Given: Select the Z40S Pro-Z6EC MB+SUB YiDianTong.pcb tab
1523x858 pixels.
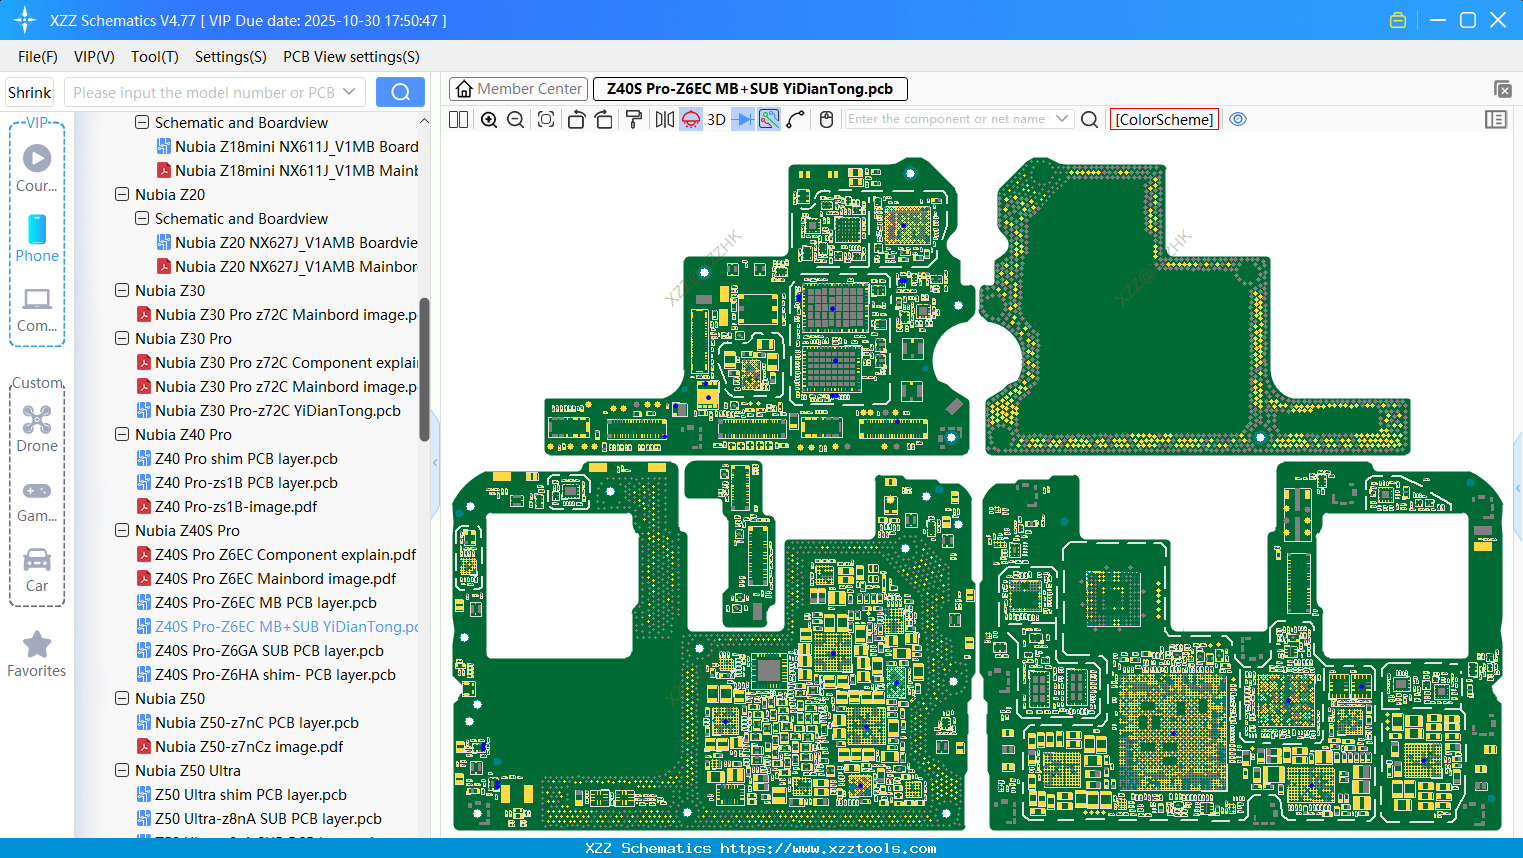Looking at the screenshot, I should point(750,89).
